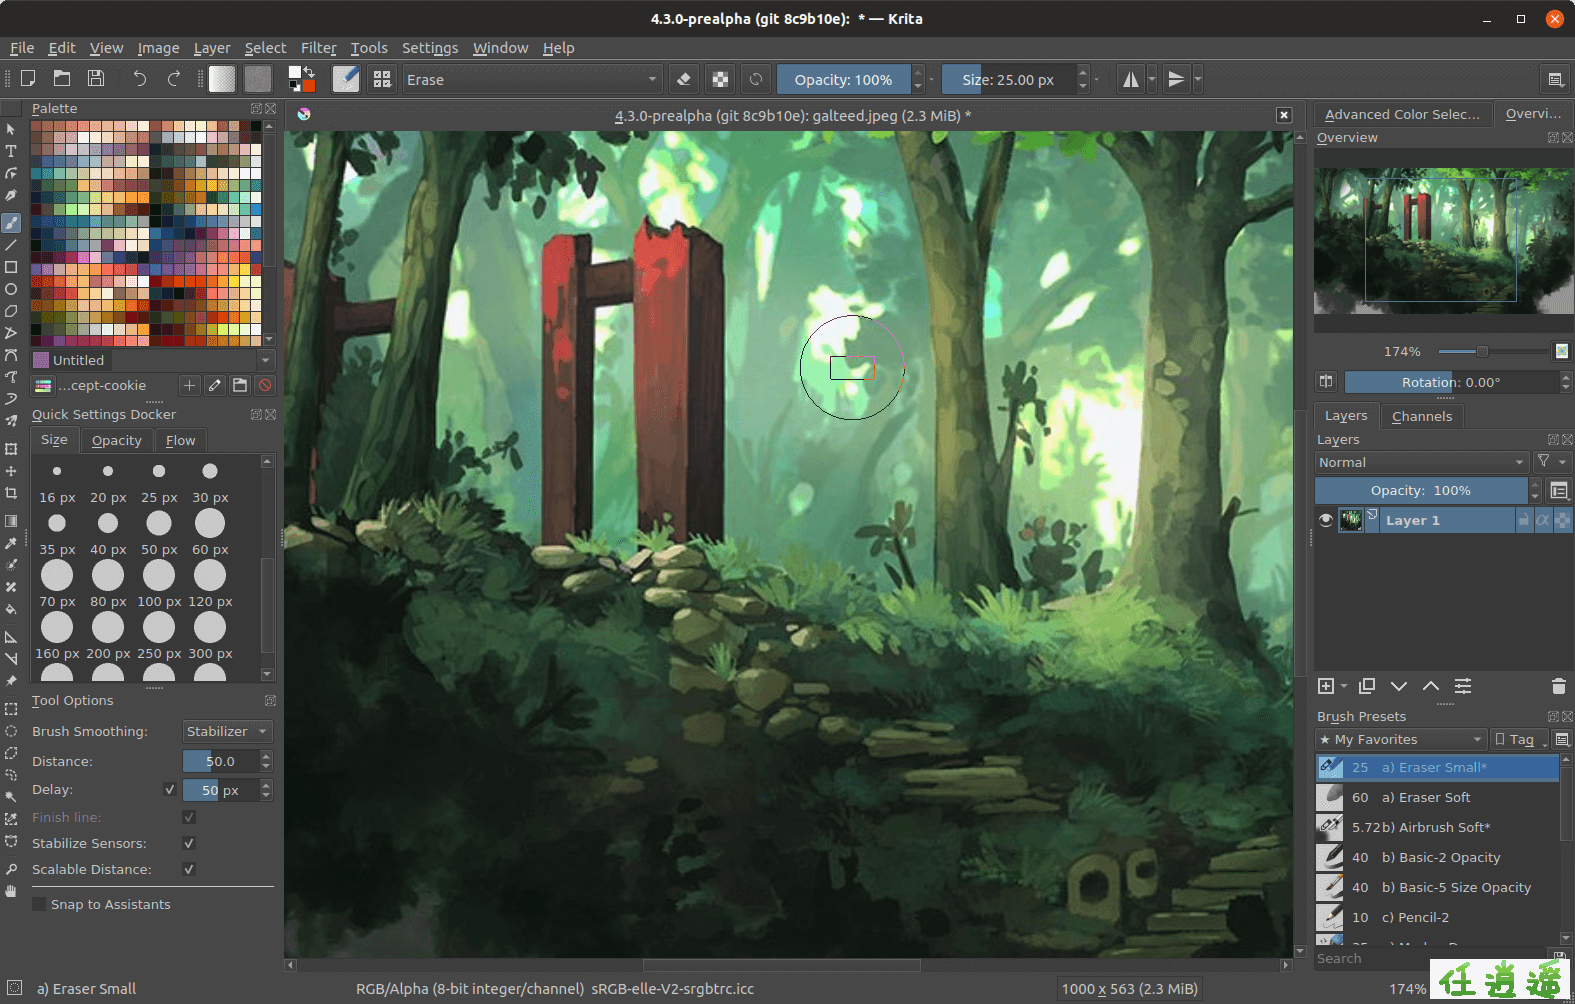The width and height of the screenshot is (1575, 1004).
Task: Toggle the Delay checkbox
Action: click(x=170, y=790)
